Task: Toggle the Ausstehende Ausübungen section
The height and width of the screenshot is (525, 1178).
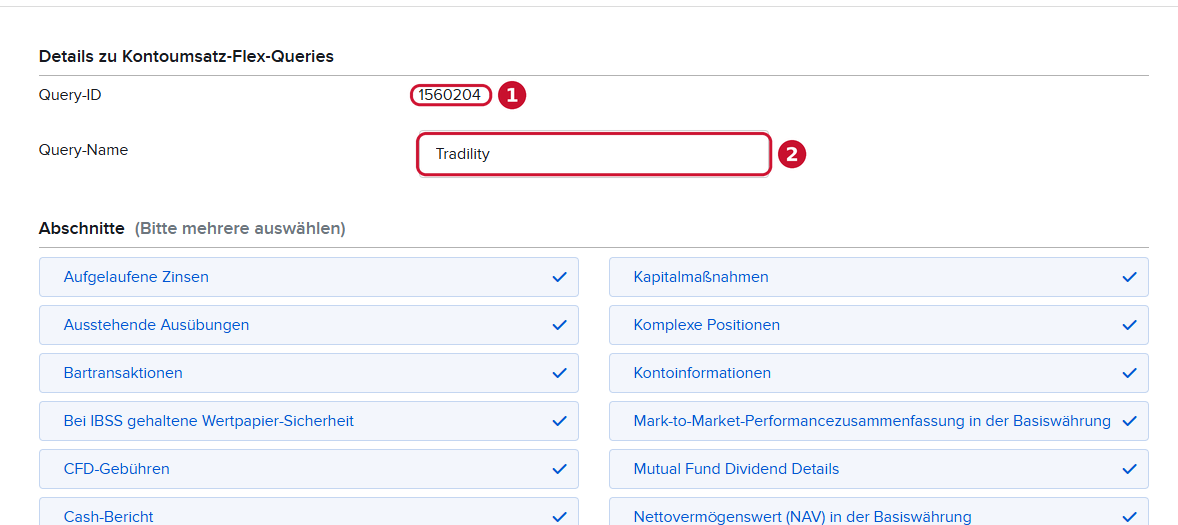Action: 309,325
